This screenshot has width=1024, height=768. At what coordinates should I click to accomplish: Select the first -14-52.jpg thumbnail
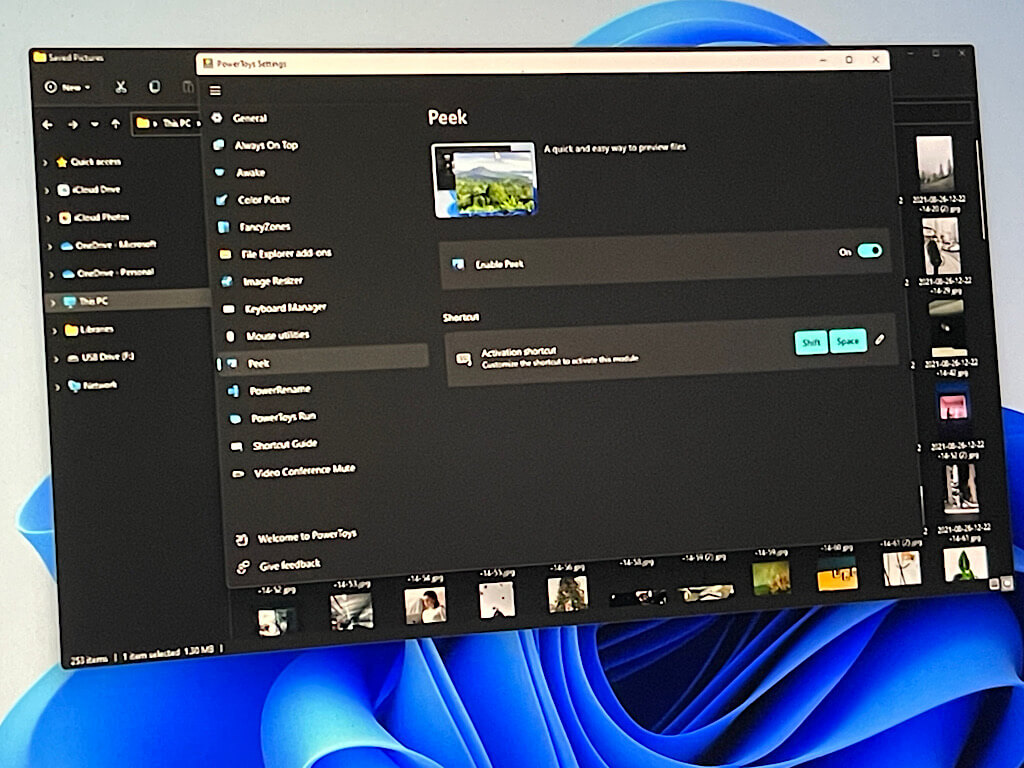point(276,621)
